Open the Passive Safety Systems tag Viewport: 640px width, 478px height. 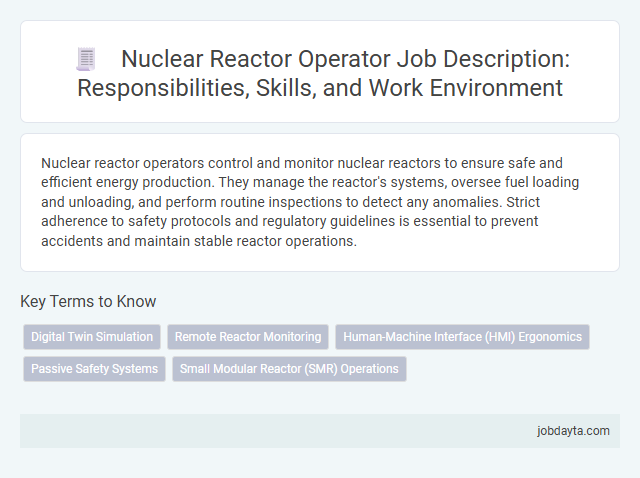click(x=94, y=369)
